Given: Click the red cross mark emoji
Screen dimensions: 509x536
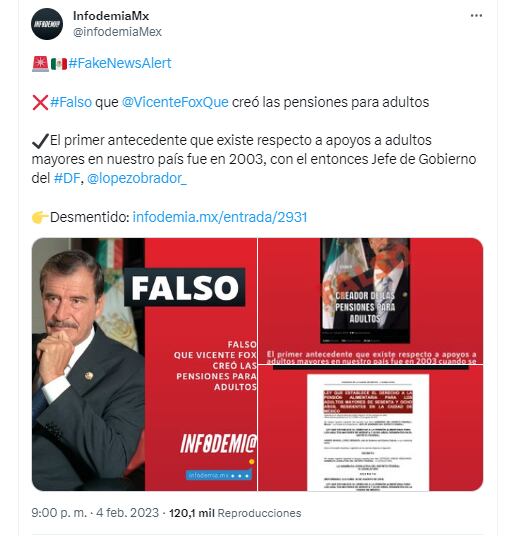Looking at the screenshot, I should (x=40, y=103).
